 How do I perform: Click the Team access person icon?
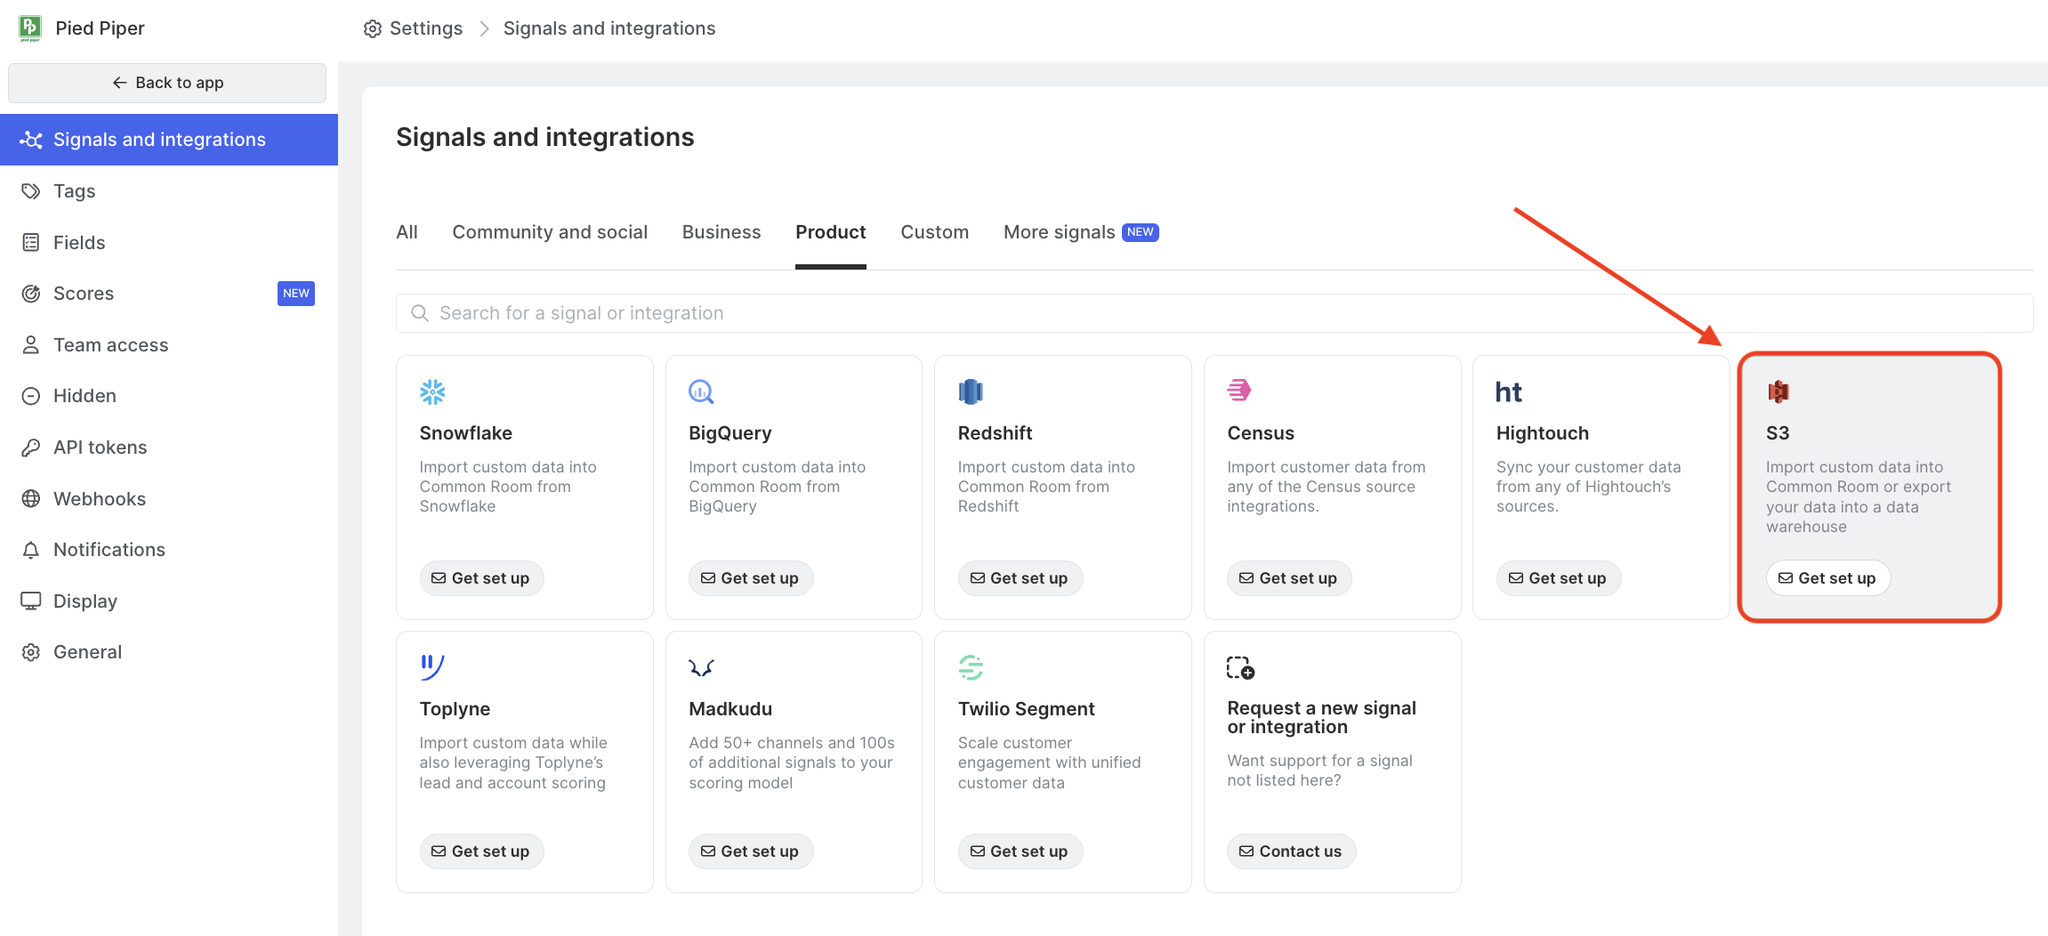[x=31, y=345]
